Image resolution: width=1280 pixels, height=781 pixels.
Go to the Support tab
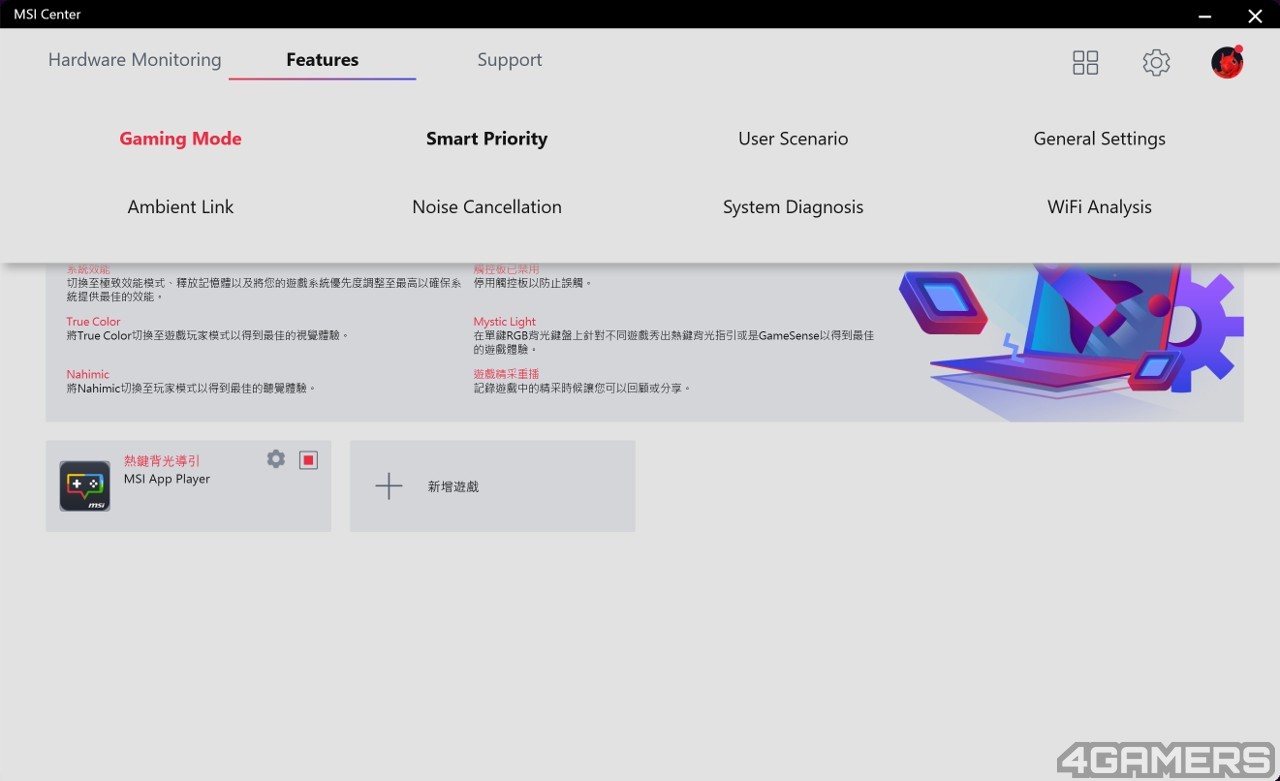click(510, 60)
